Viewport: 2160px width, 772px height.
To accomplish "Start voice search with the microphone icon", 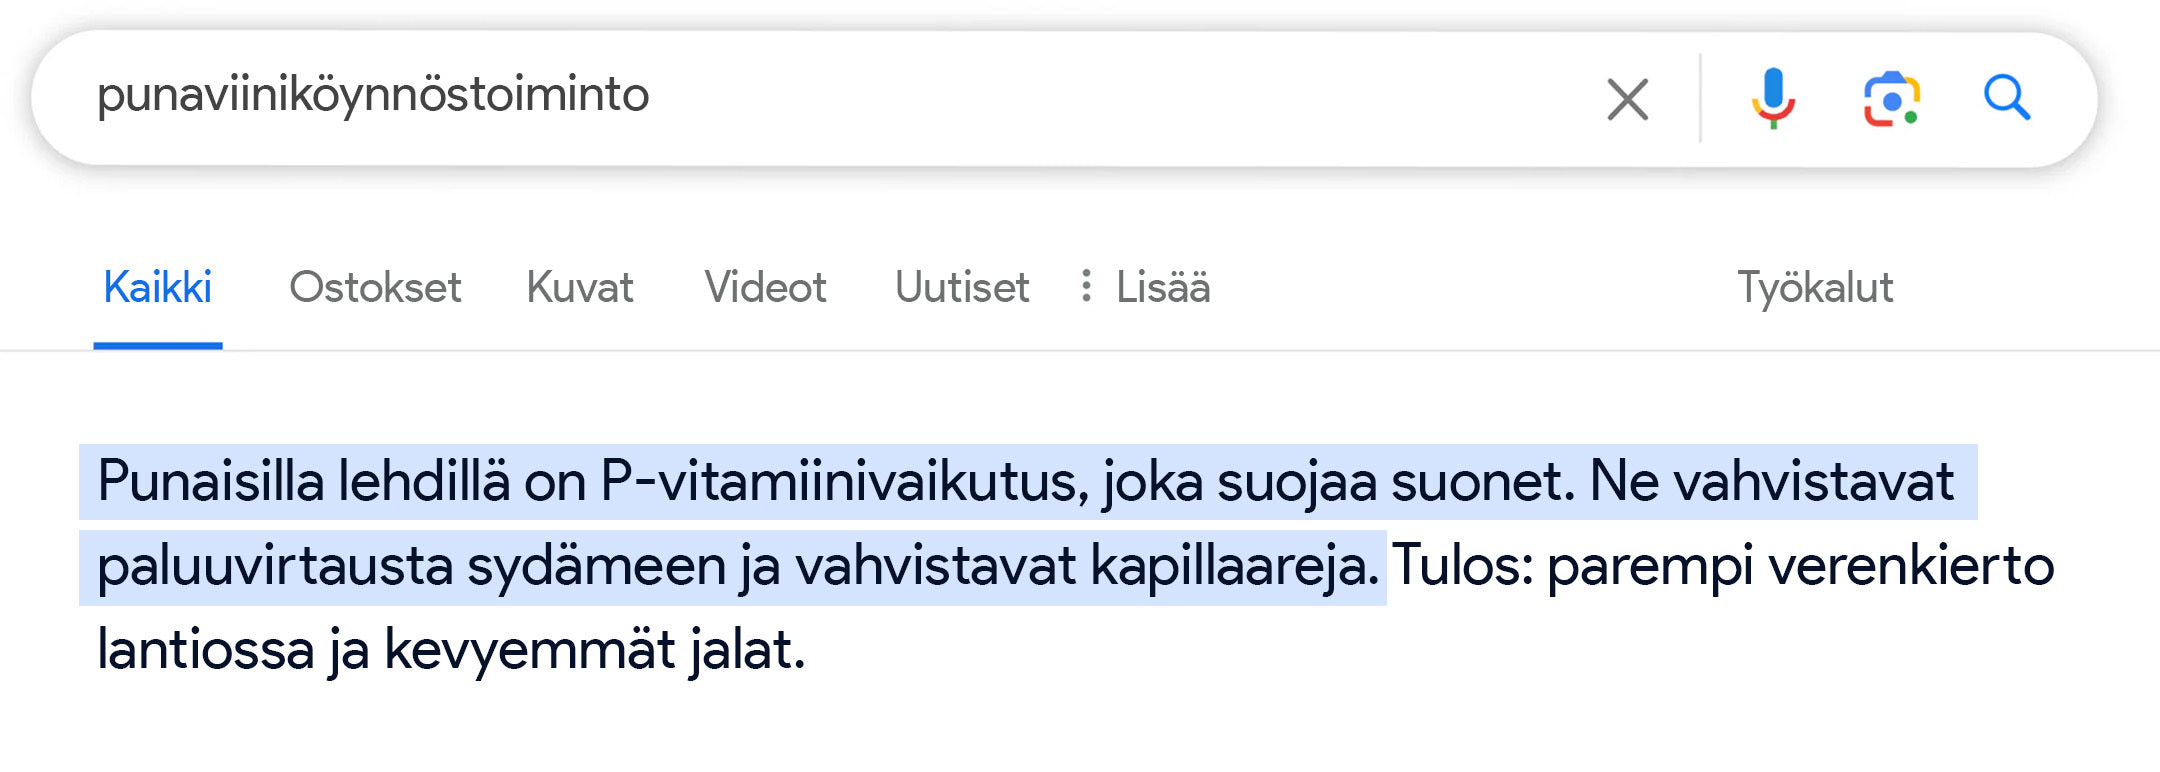I will pyautogui.click(x=1773, y=98).
